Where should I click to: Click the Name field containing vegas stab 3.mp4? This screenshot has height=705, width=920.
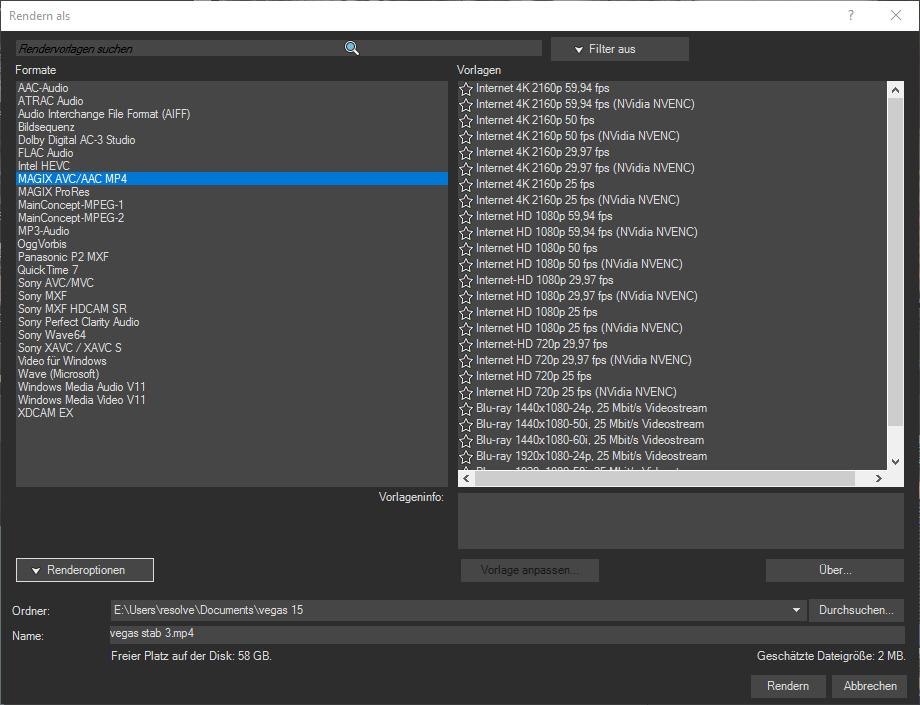point(507,634)
